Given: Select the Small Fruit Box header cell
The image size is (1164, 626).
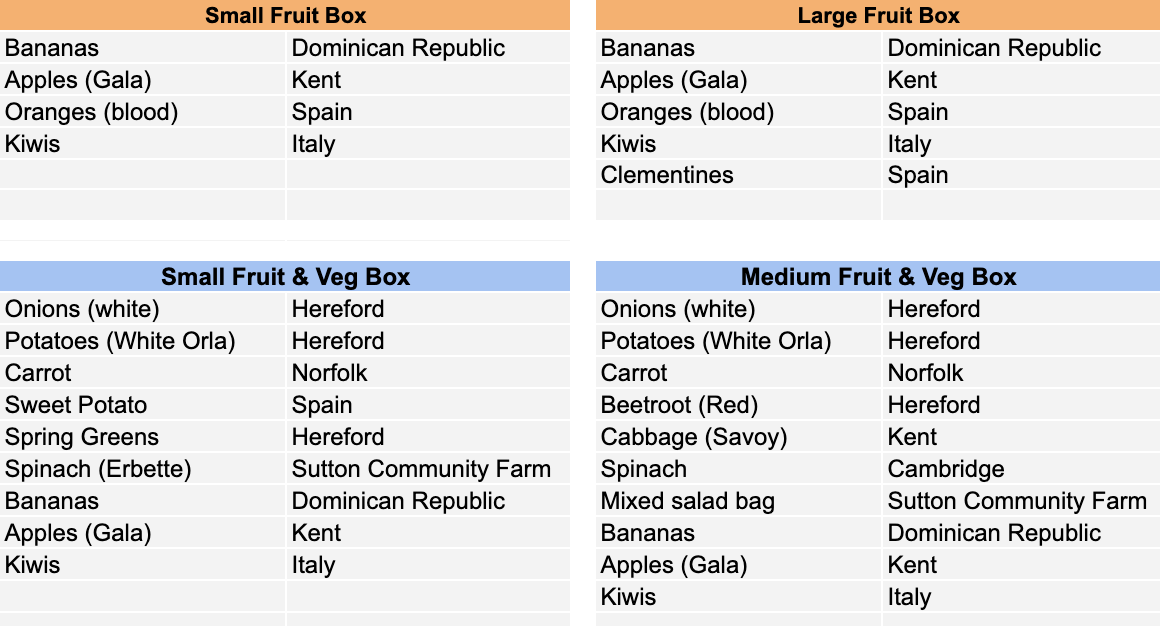Looking at the screenshot, I should pos(285,15).
